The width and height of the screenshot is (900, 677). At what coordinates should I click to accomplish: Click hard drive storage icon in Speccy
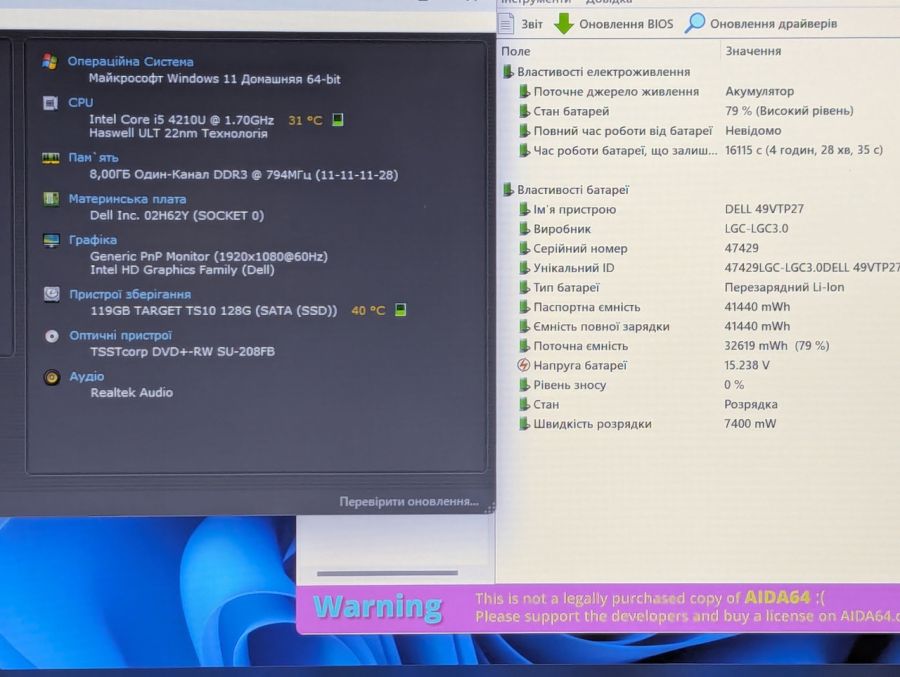coord(52,294)
